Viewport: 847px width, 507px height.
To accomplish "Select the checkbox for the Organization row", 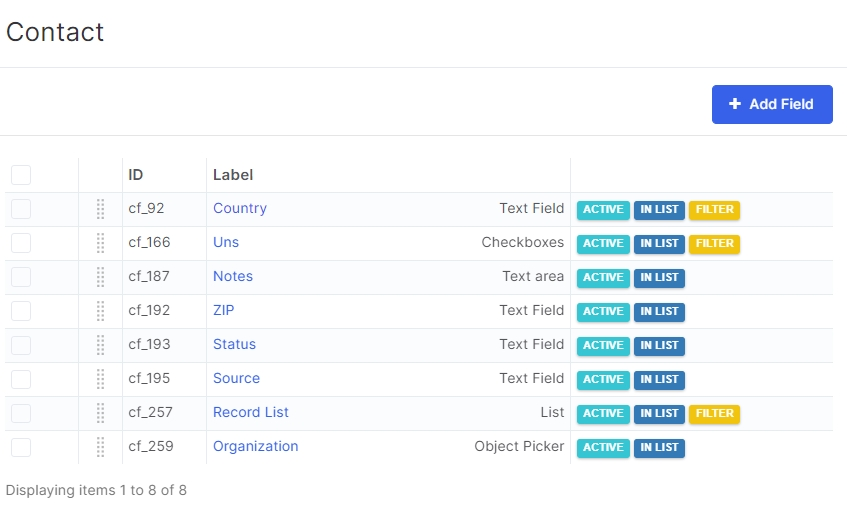I will 21,447.
